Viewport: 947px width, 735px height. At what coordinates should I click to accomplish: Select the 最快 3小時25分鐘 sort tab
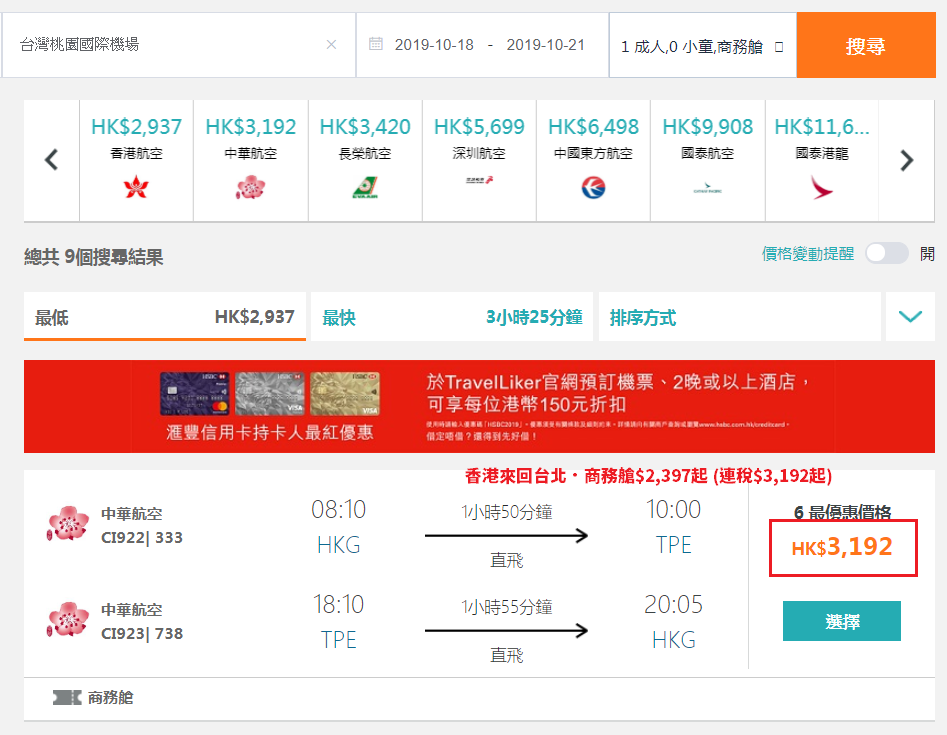(452, 316)
